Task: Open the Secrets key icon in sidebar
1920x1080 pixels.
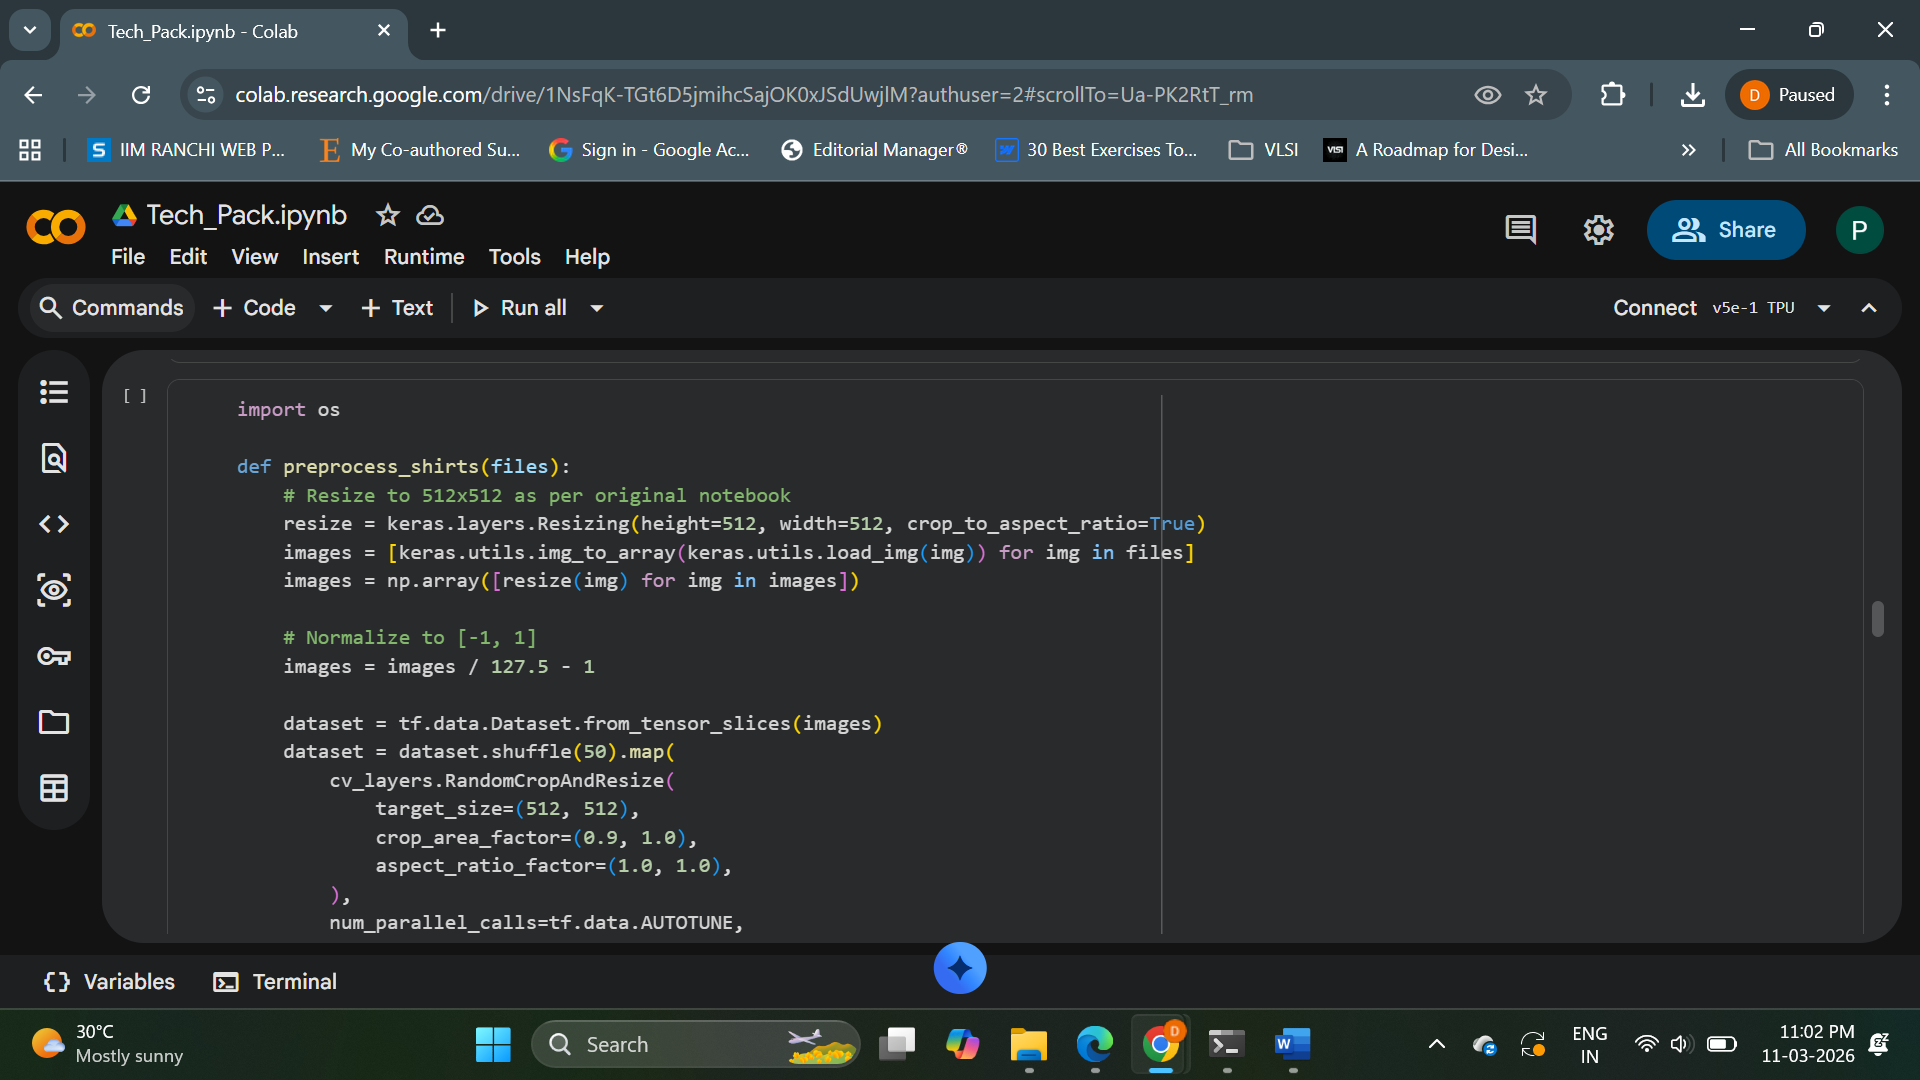Action: [54, 656]
